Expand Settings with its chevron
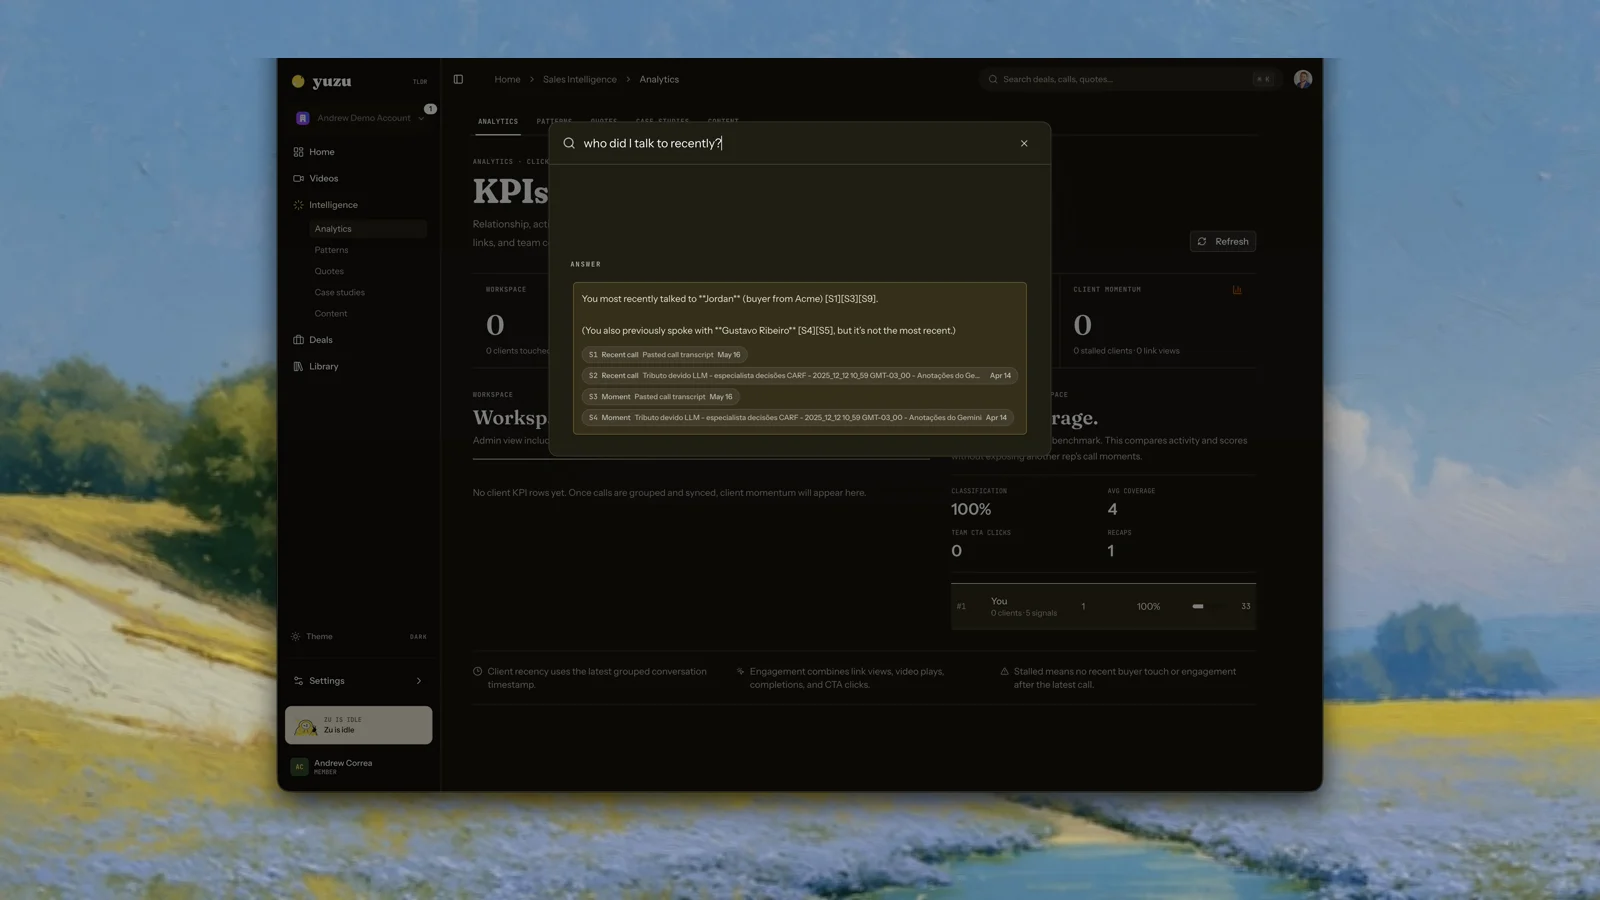The width and height of the screenshot is (1600, 900). coord(418,681)
